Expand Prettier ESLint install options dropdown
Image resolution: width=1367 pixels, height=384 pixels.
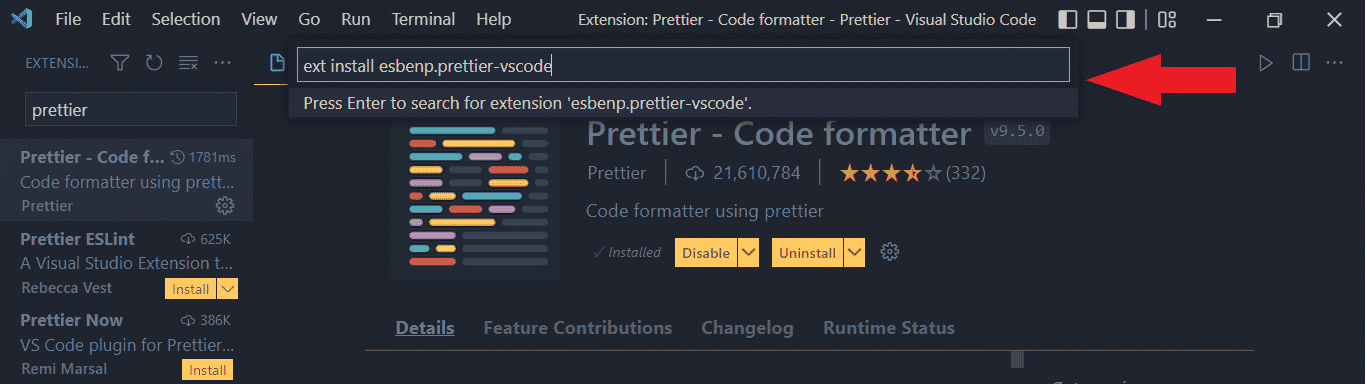click(x=227, y=289)
